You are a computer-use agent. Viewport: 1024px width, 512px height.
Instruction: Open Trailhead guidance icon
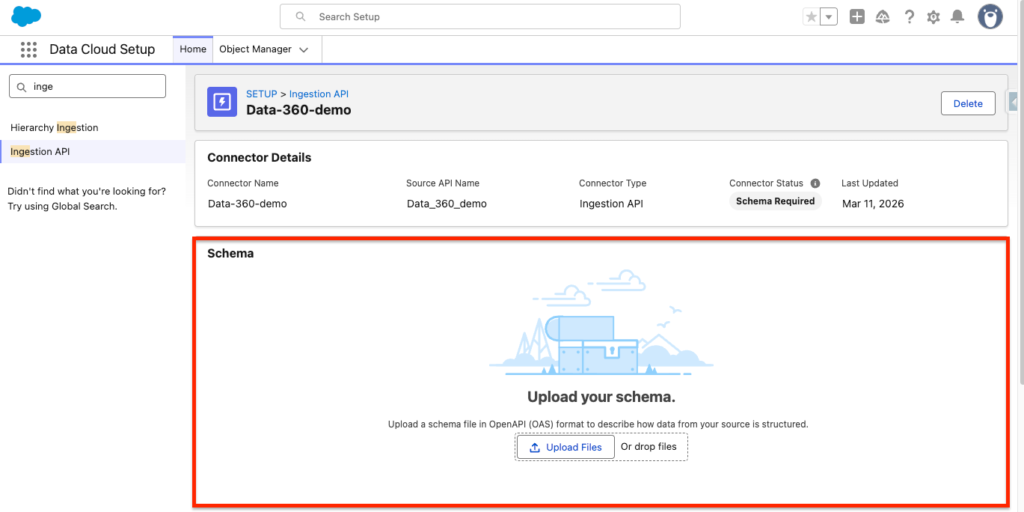pyautogui.click(x=882, y=17)
